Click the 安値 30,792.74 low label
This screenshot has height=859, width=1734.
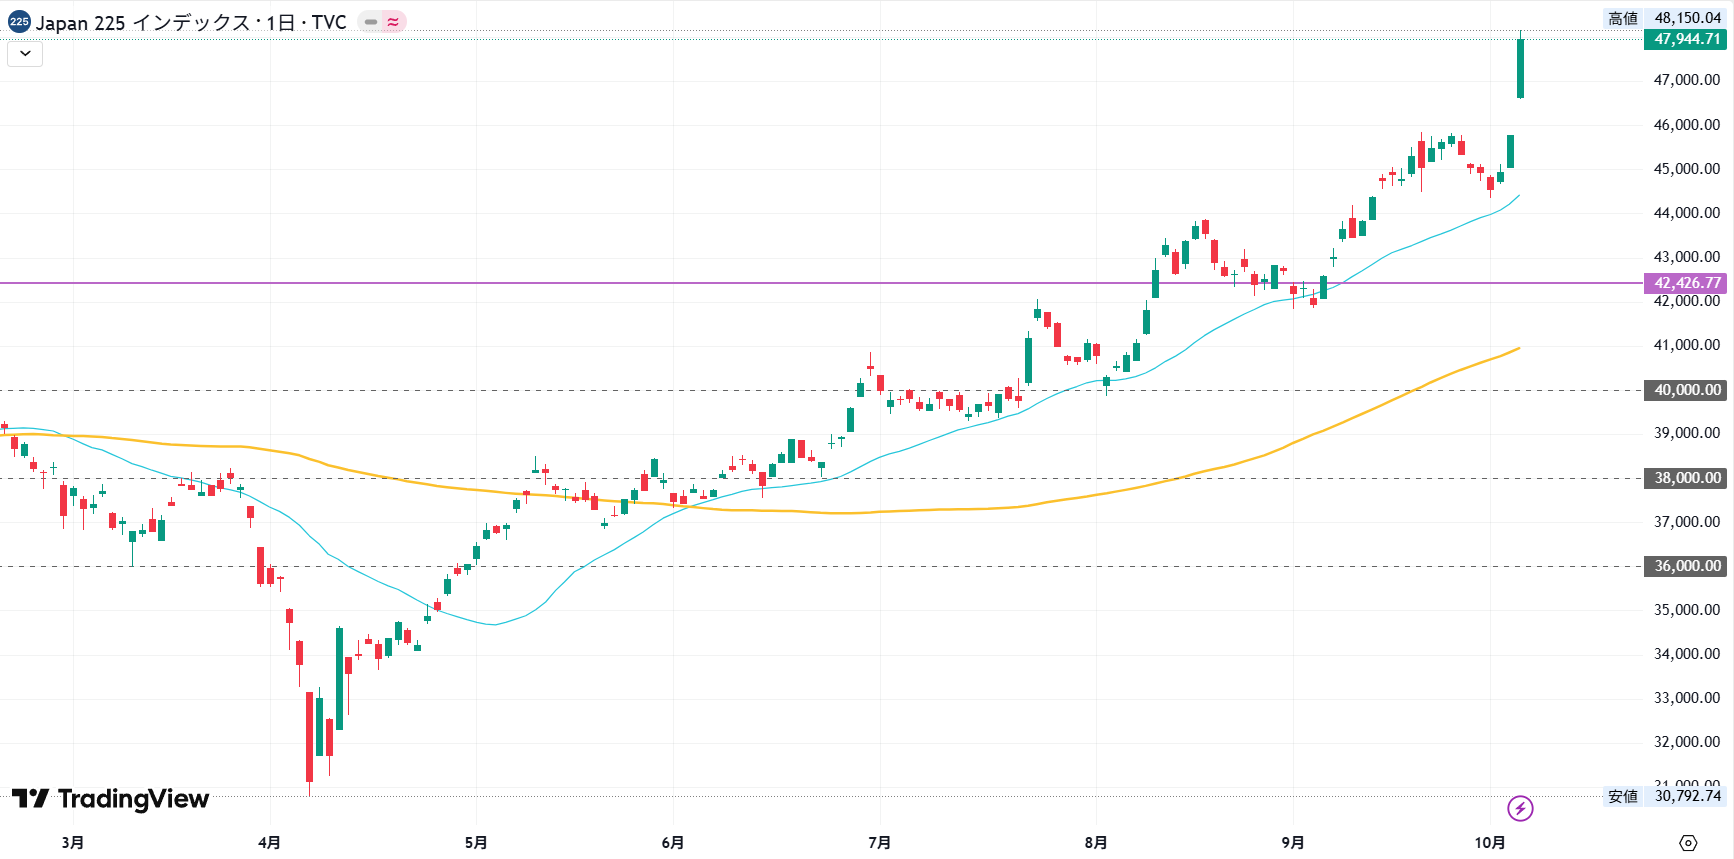pos(1666,796)
